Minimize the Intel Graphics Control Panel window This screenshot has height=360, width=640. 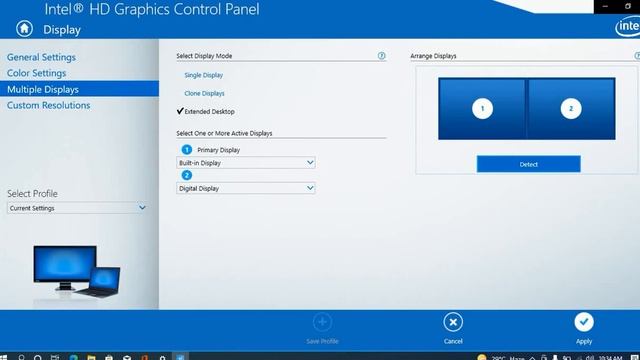pos(605,7)
